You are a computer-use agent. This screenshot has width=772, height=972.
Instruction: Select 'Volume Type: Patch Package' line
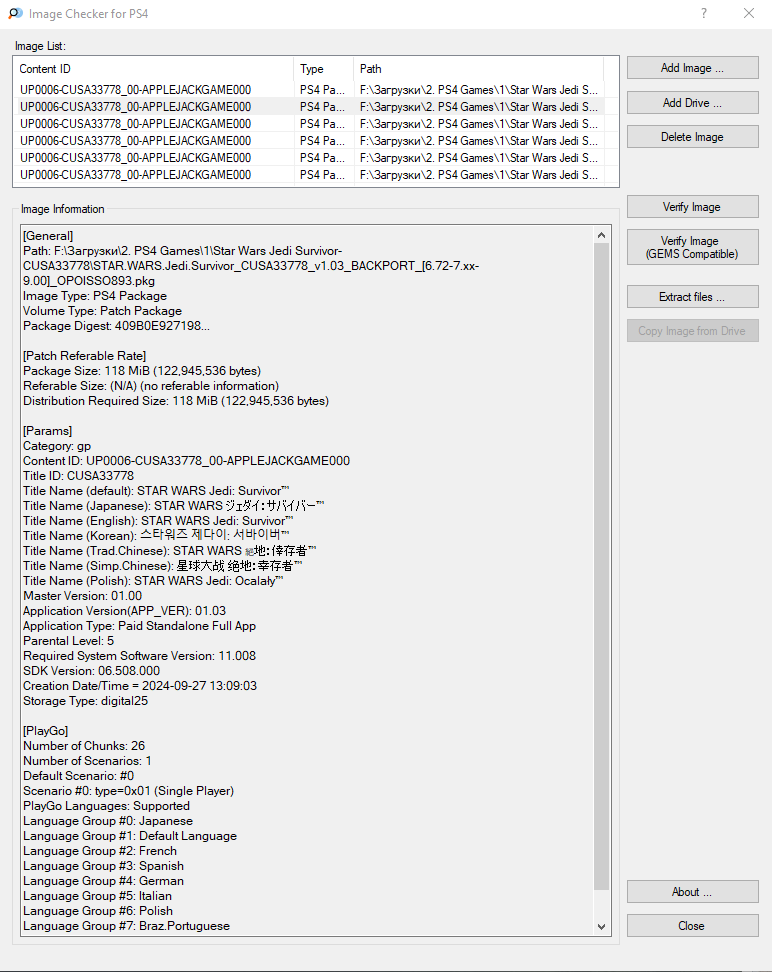coord(102,311)
